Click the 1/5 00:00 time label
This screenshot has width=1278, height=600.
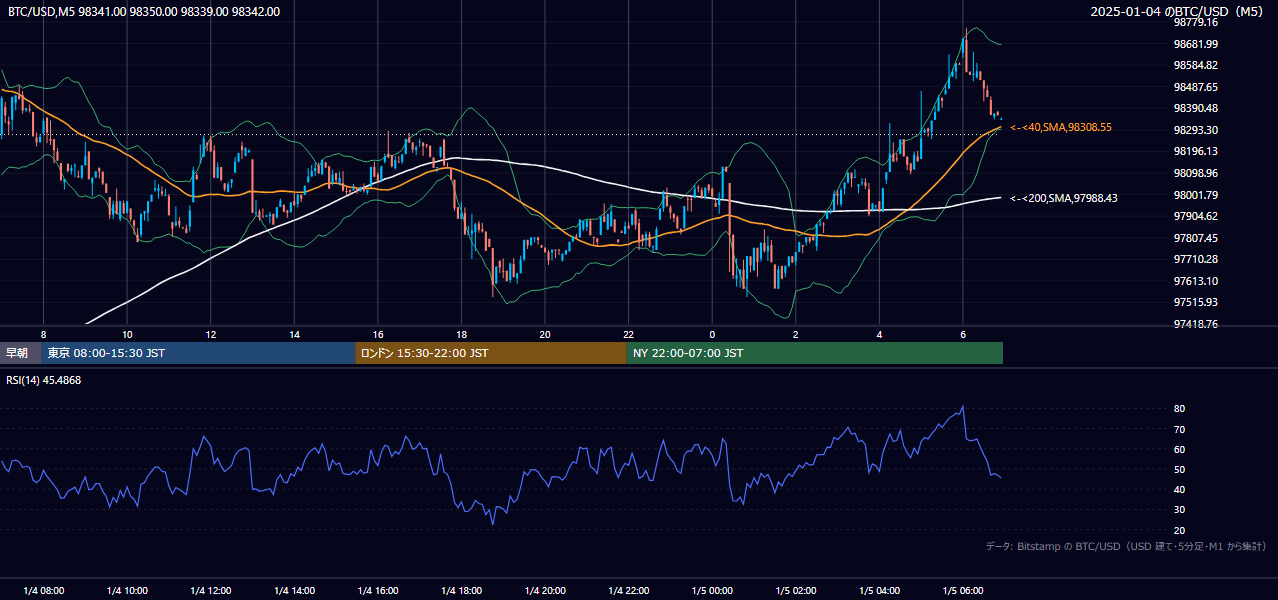[x=712, y=590]
